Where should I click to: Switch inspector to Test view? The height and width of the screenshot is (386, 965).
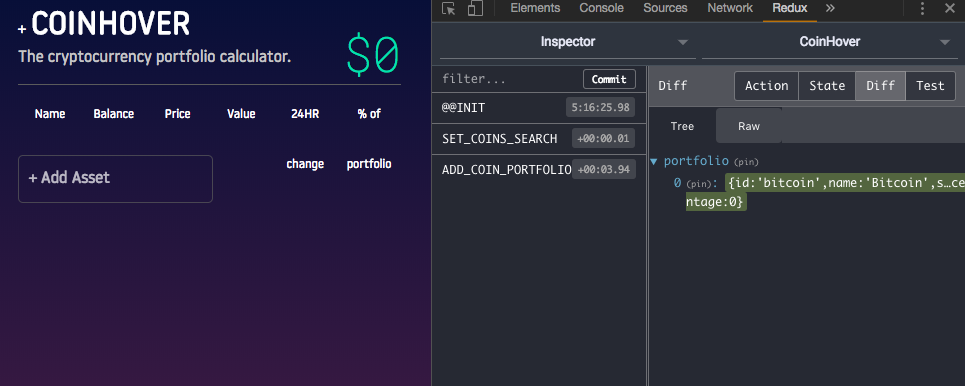930,86
